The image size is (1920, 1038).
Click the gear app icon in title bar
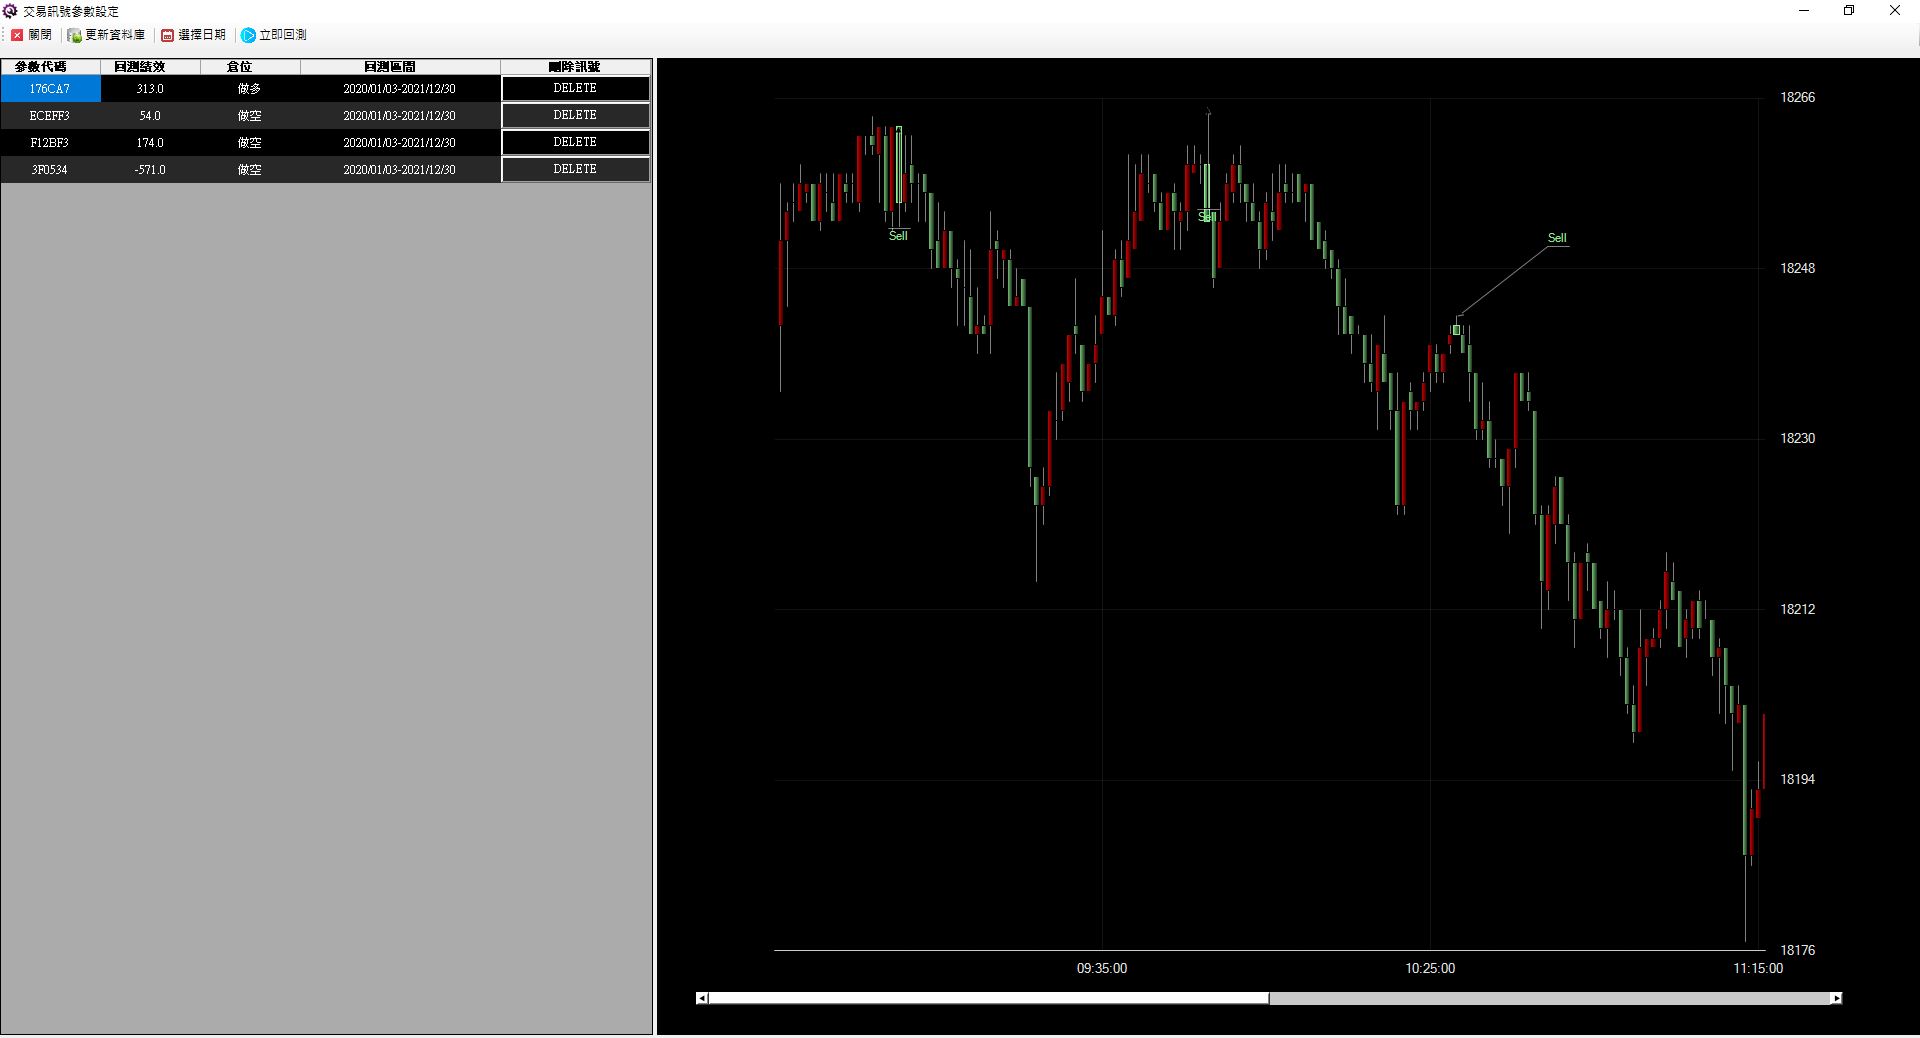coord(10,11)
